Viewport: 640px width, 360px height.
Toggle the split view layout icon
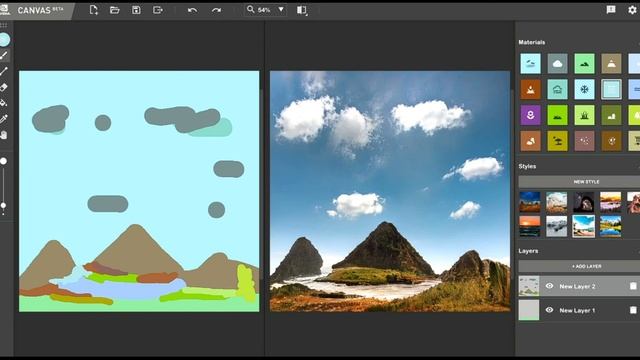point(302,10)
